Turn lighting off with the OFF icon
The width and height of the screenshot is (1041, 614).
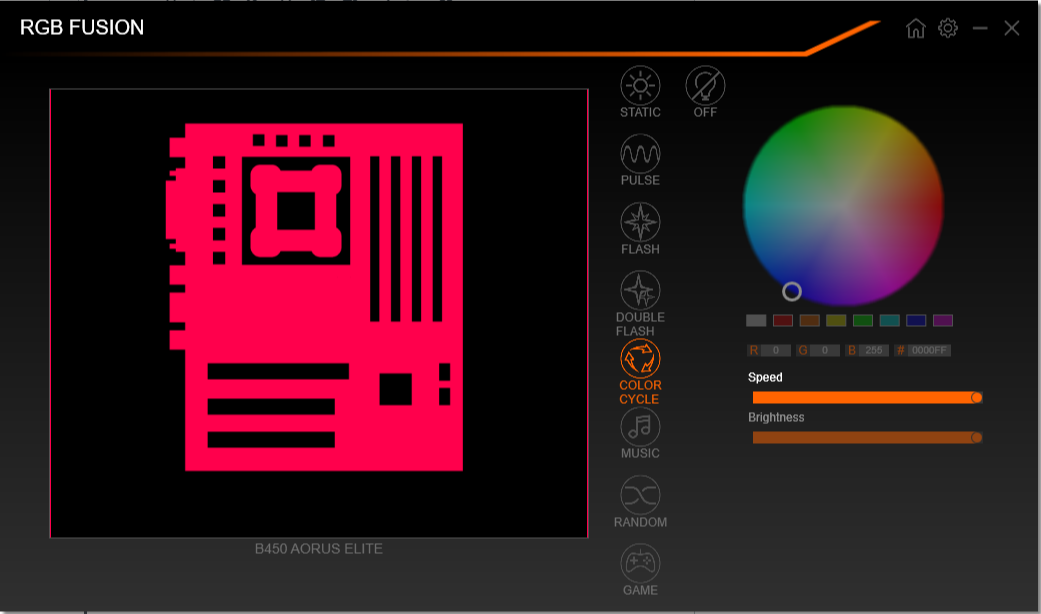705,87
